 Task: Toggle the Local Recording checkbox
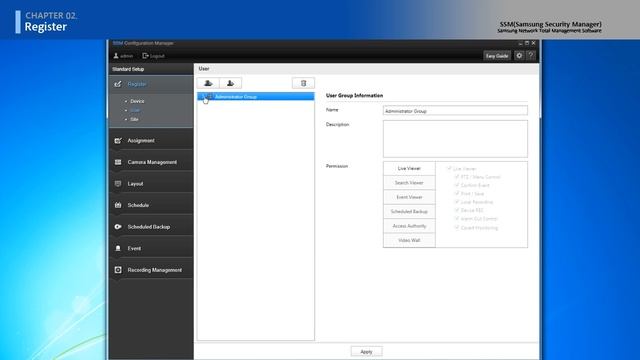(x=457, y=202)
